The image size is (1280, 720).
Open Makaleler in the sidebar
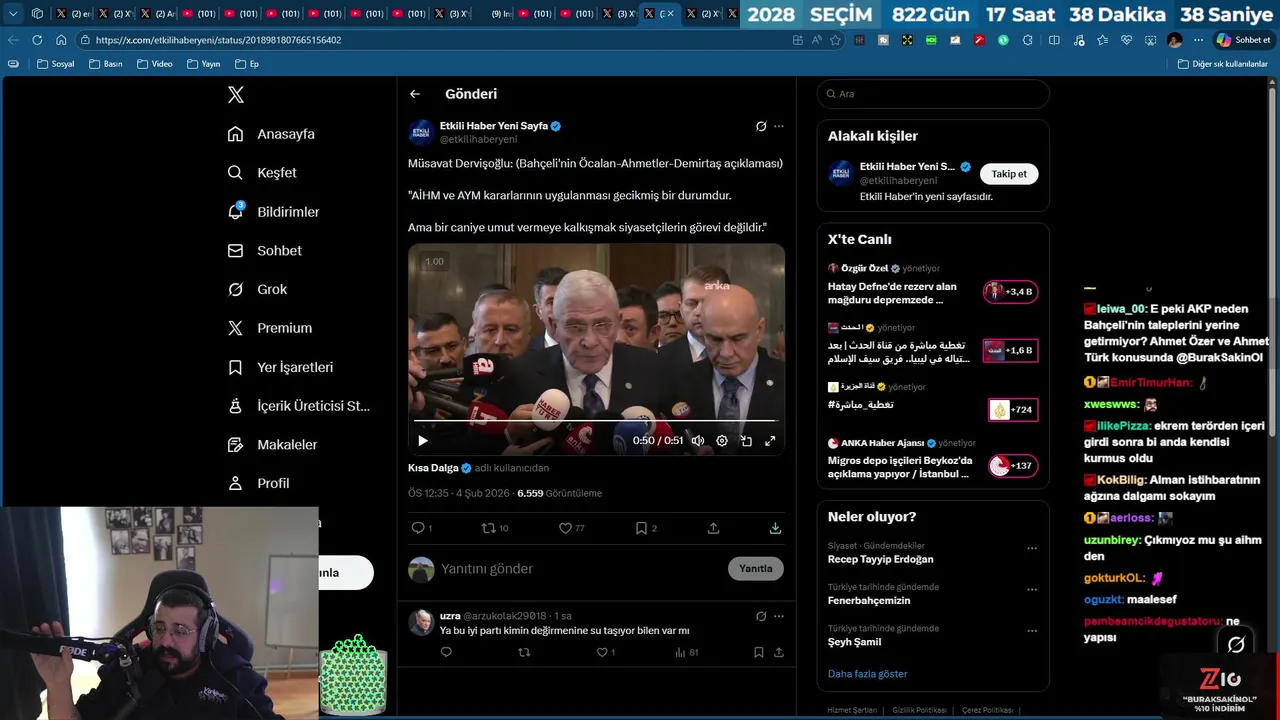pos(272,444)
